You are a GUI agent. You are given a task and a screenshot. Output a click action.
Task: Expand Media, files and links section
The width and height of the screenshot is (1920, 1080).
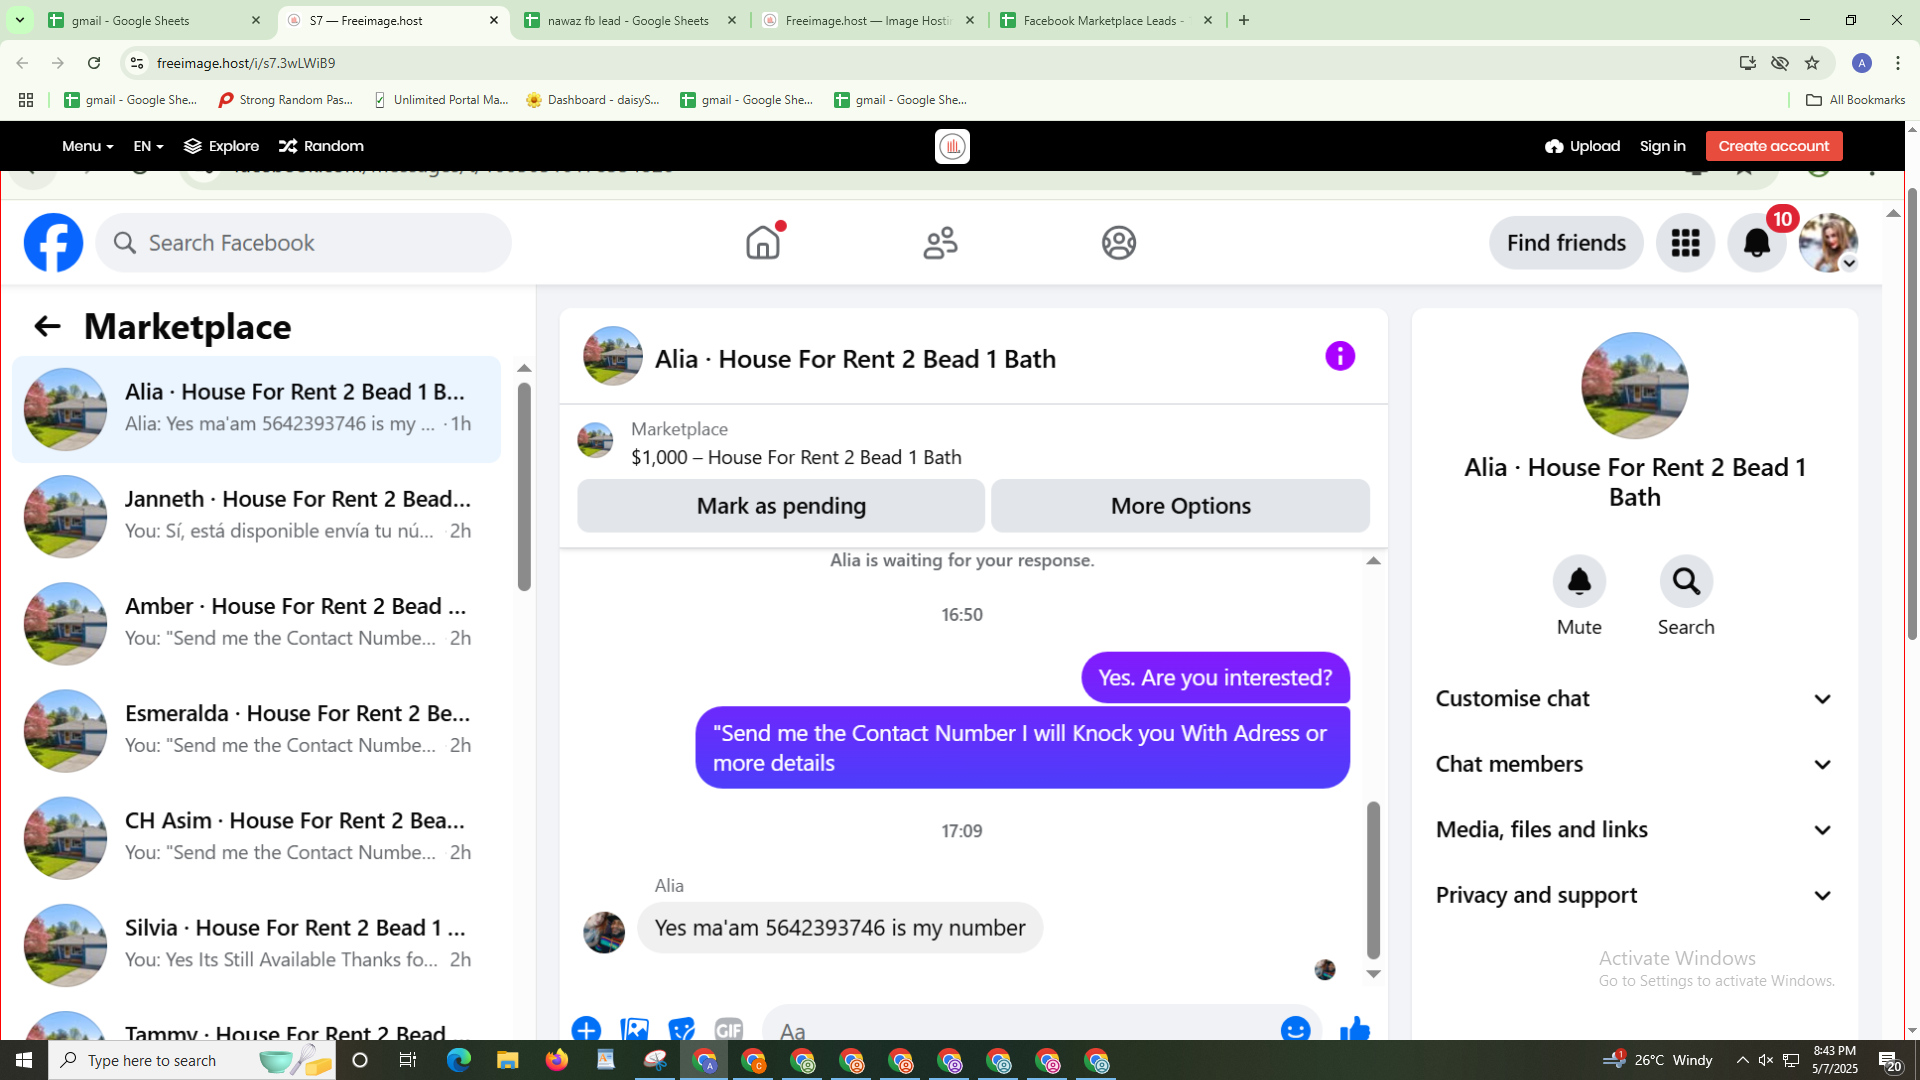click(x=1634, y=830)
